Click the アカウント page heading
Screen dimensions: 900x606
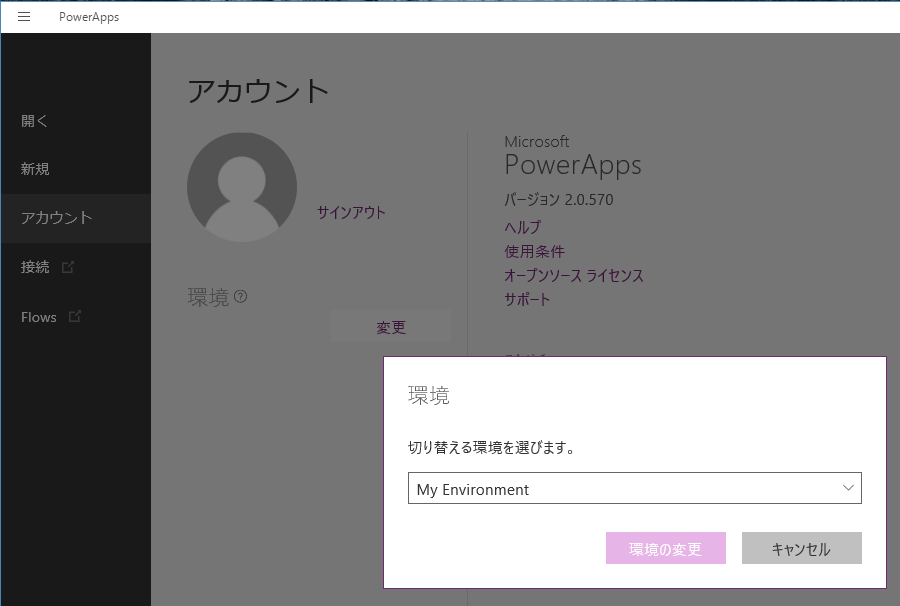[258, 91]
